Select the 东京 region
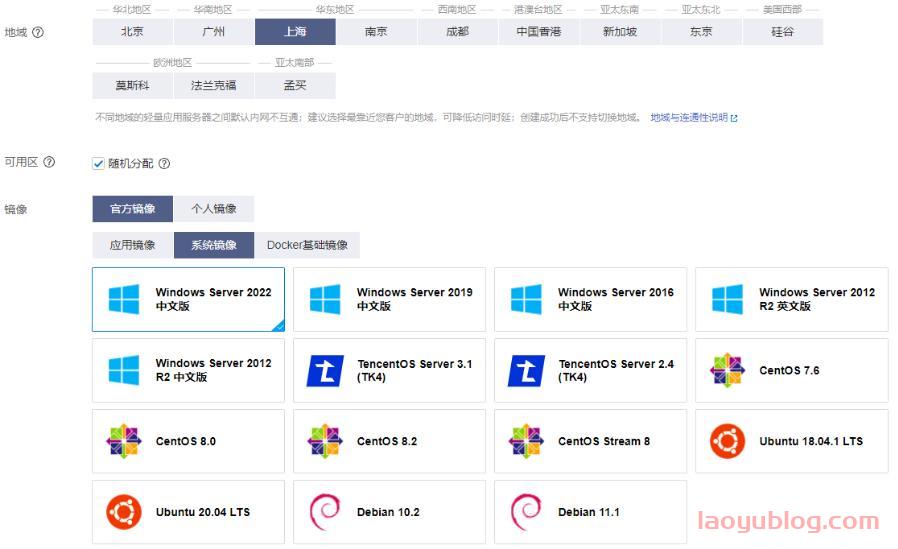The image size is (898, 549). pyautogui.click(x=702, y=31)
